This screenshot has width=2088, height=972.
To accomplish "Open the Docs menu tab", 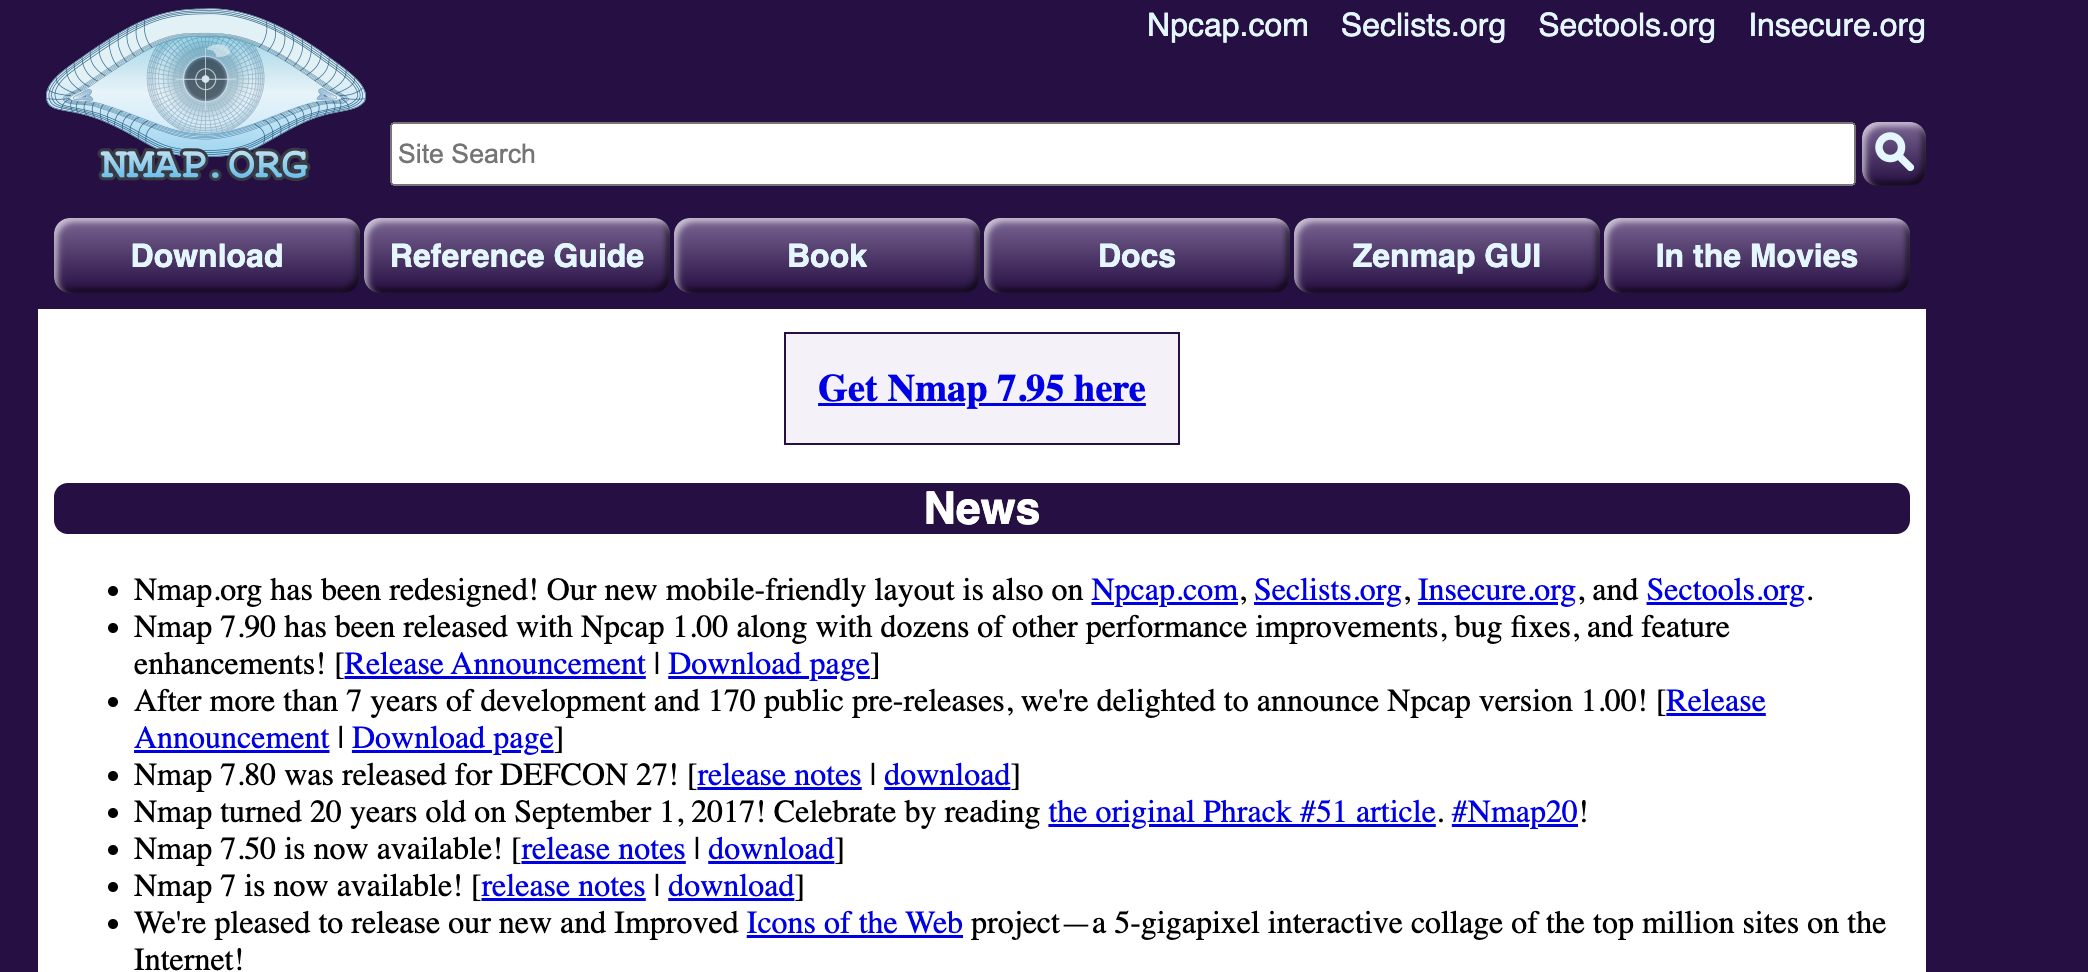I will point(1137,256).
